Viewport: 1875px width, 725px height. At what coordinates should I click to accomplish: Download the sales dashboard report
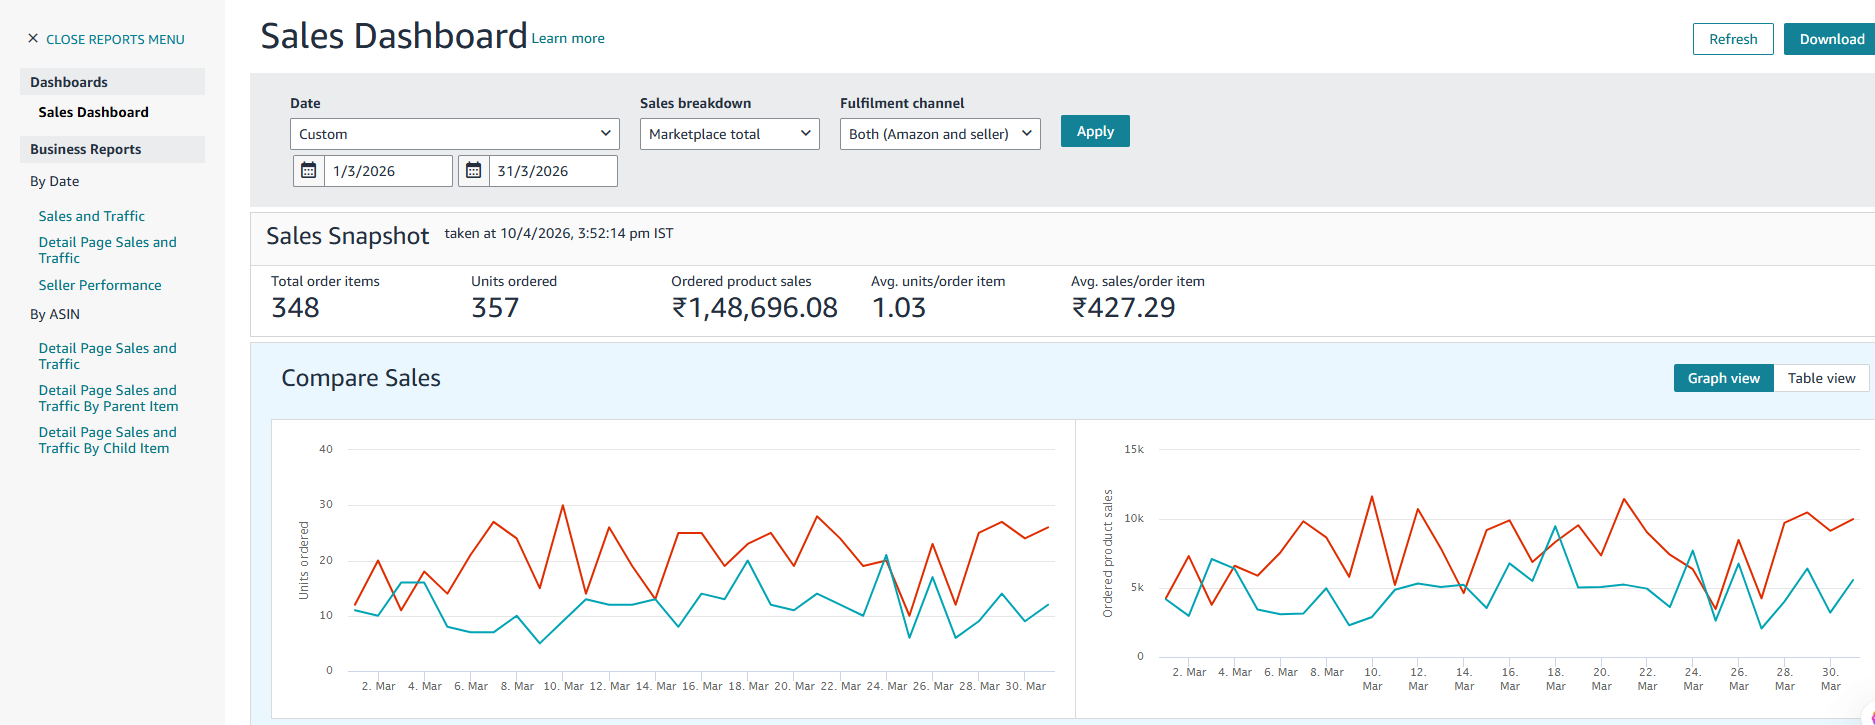pos(1830,39)
